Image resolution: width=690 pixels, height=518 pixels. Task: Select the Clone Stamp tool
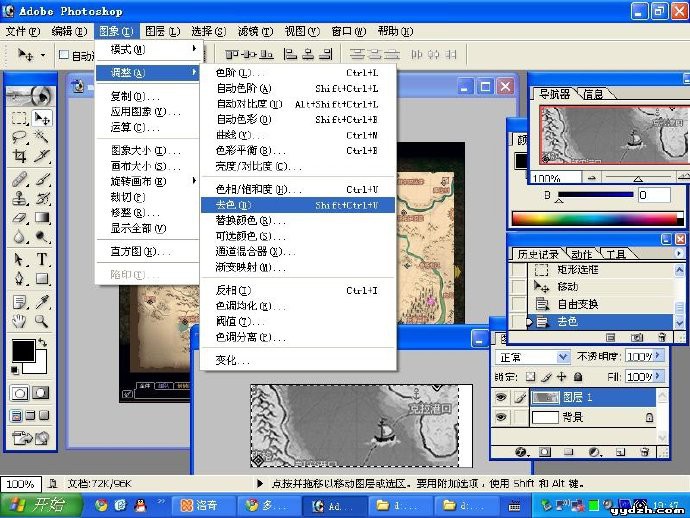(x=19, y=198)
